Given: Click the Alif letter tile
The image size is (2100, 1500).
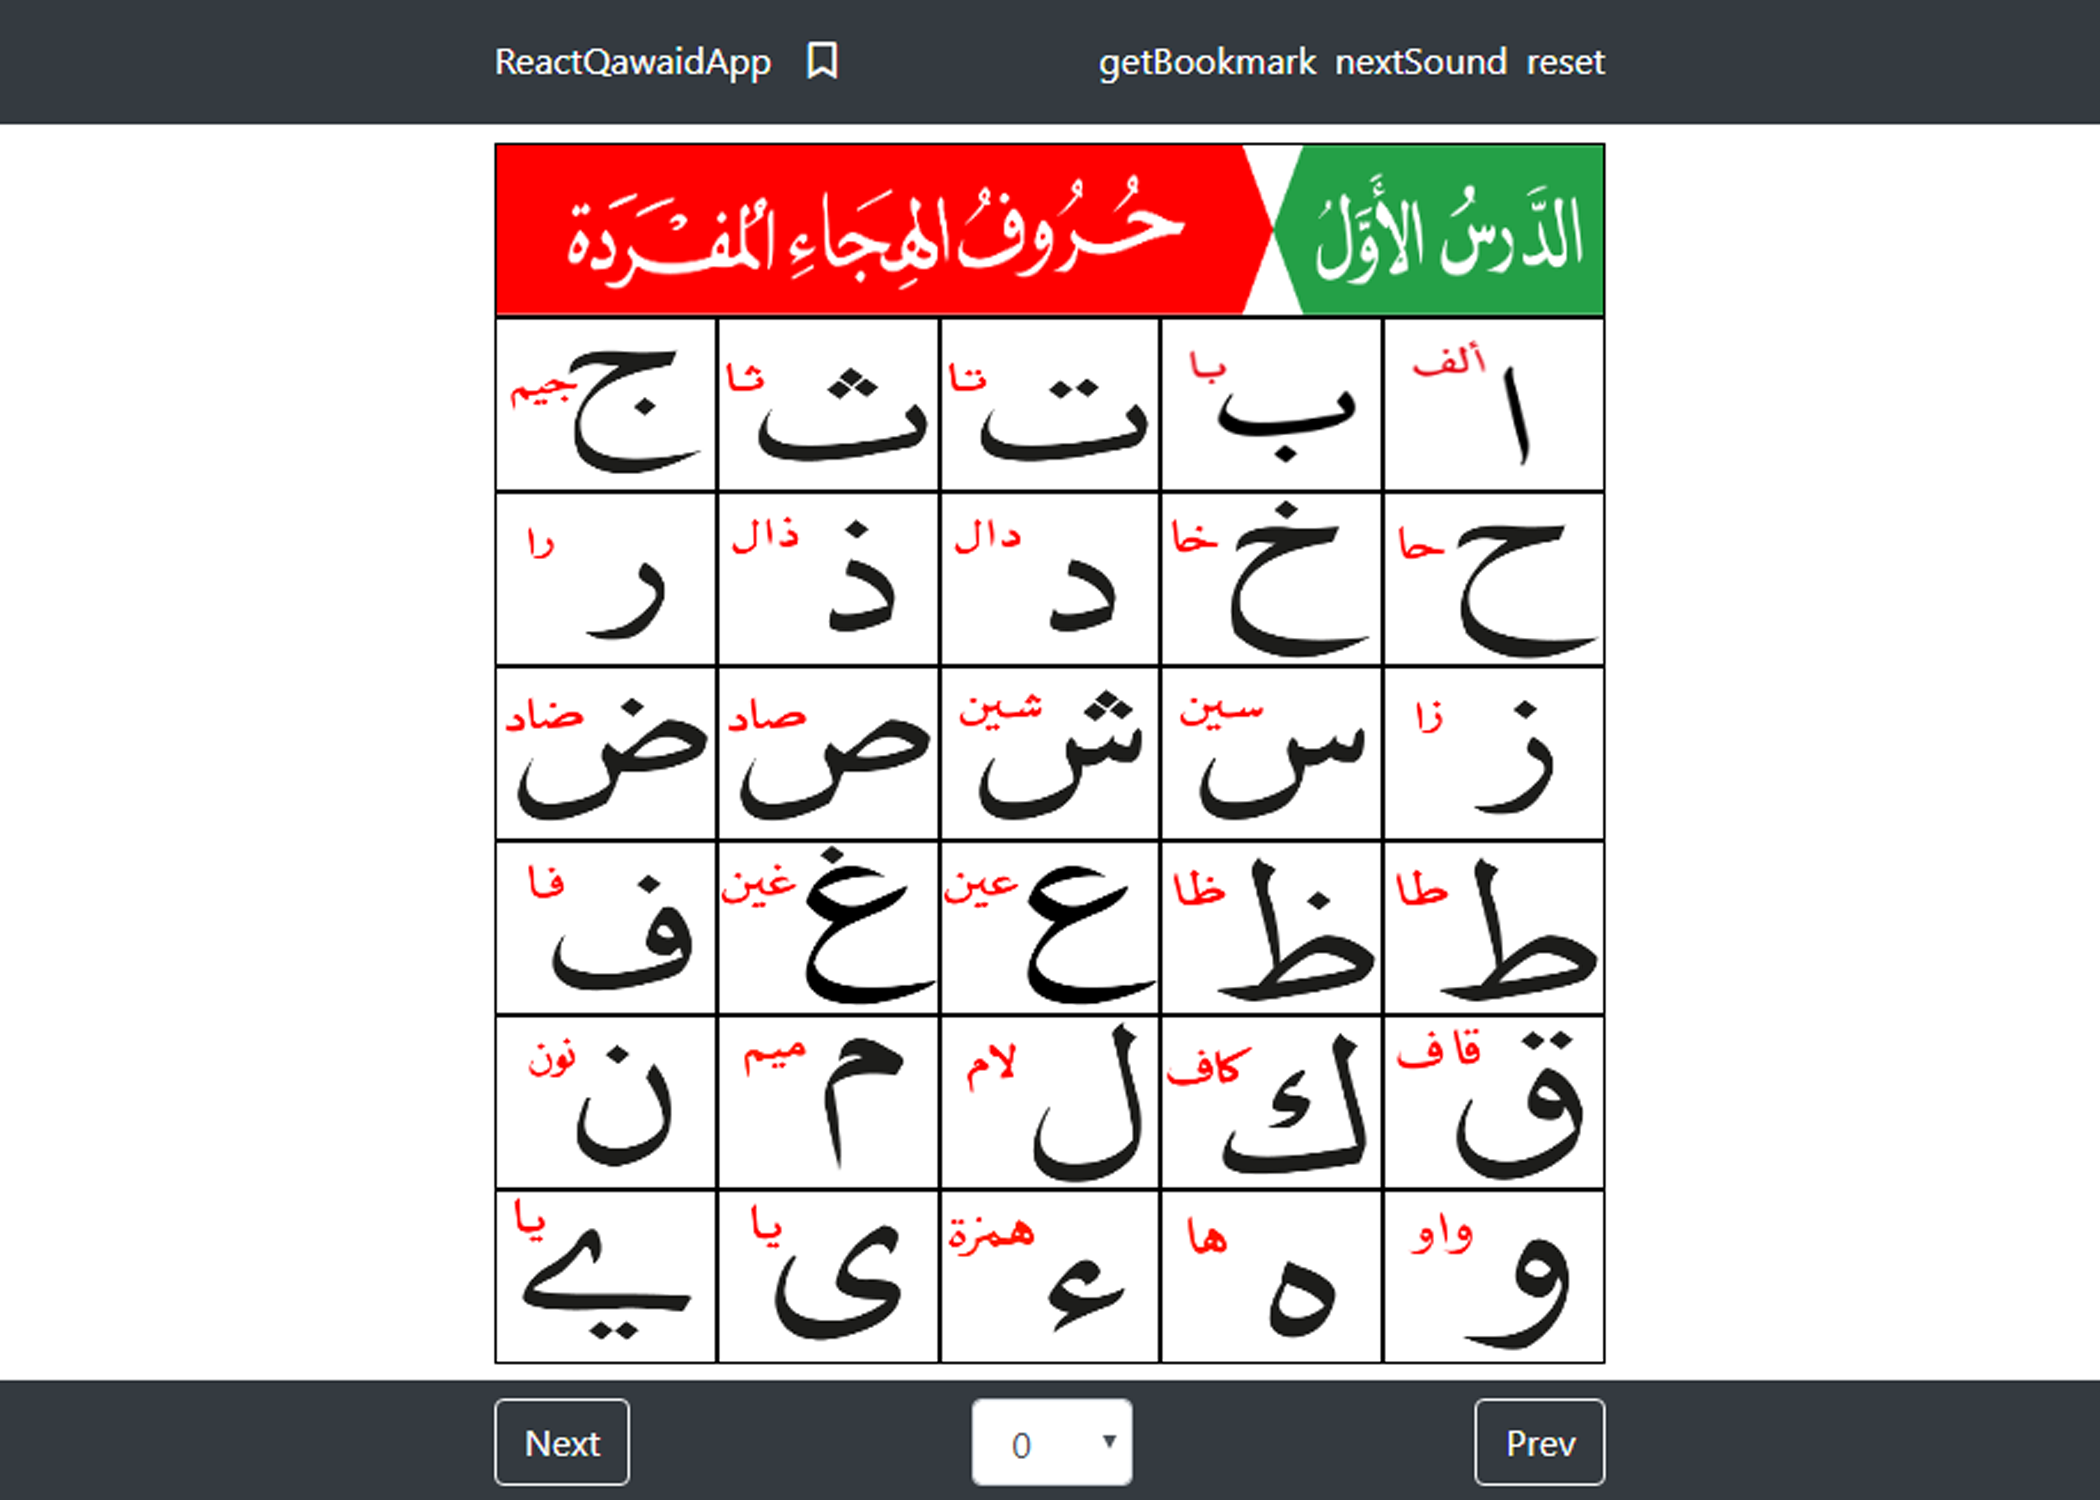Looking at the screenshot, I should tap(1493, 405).
